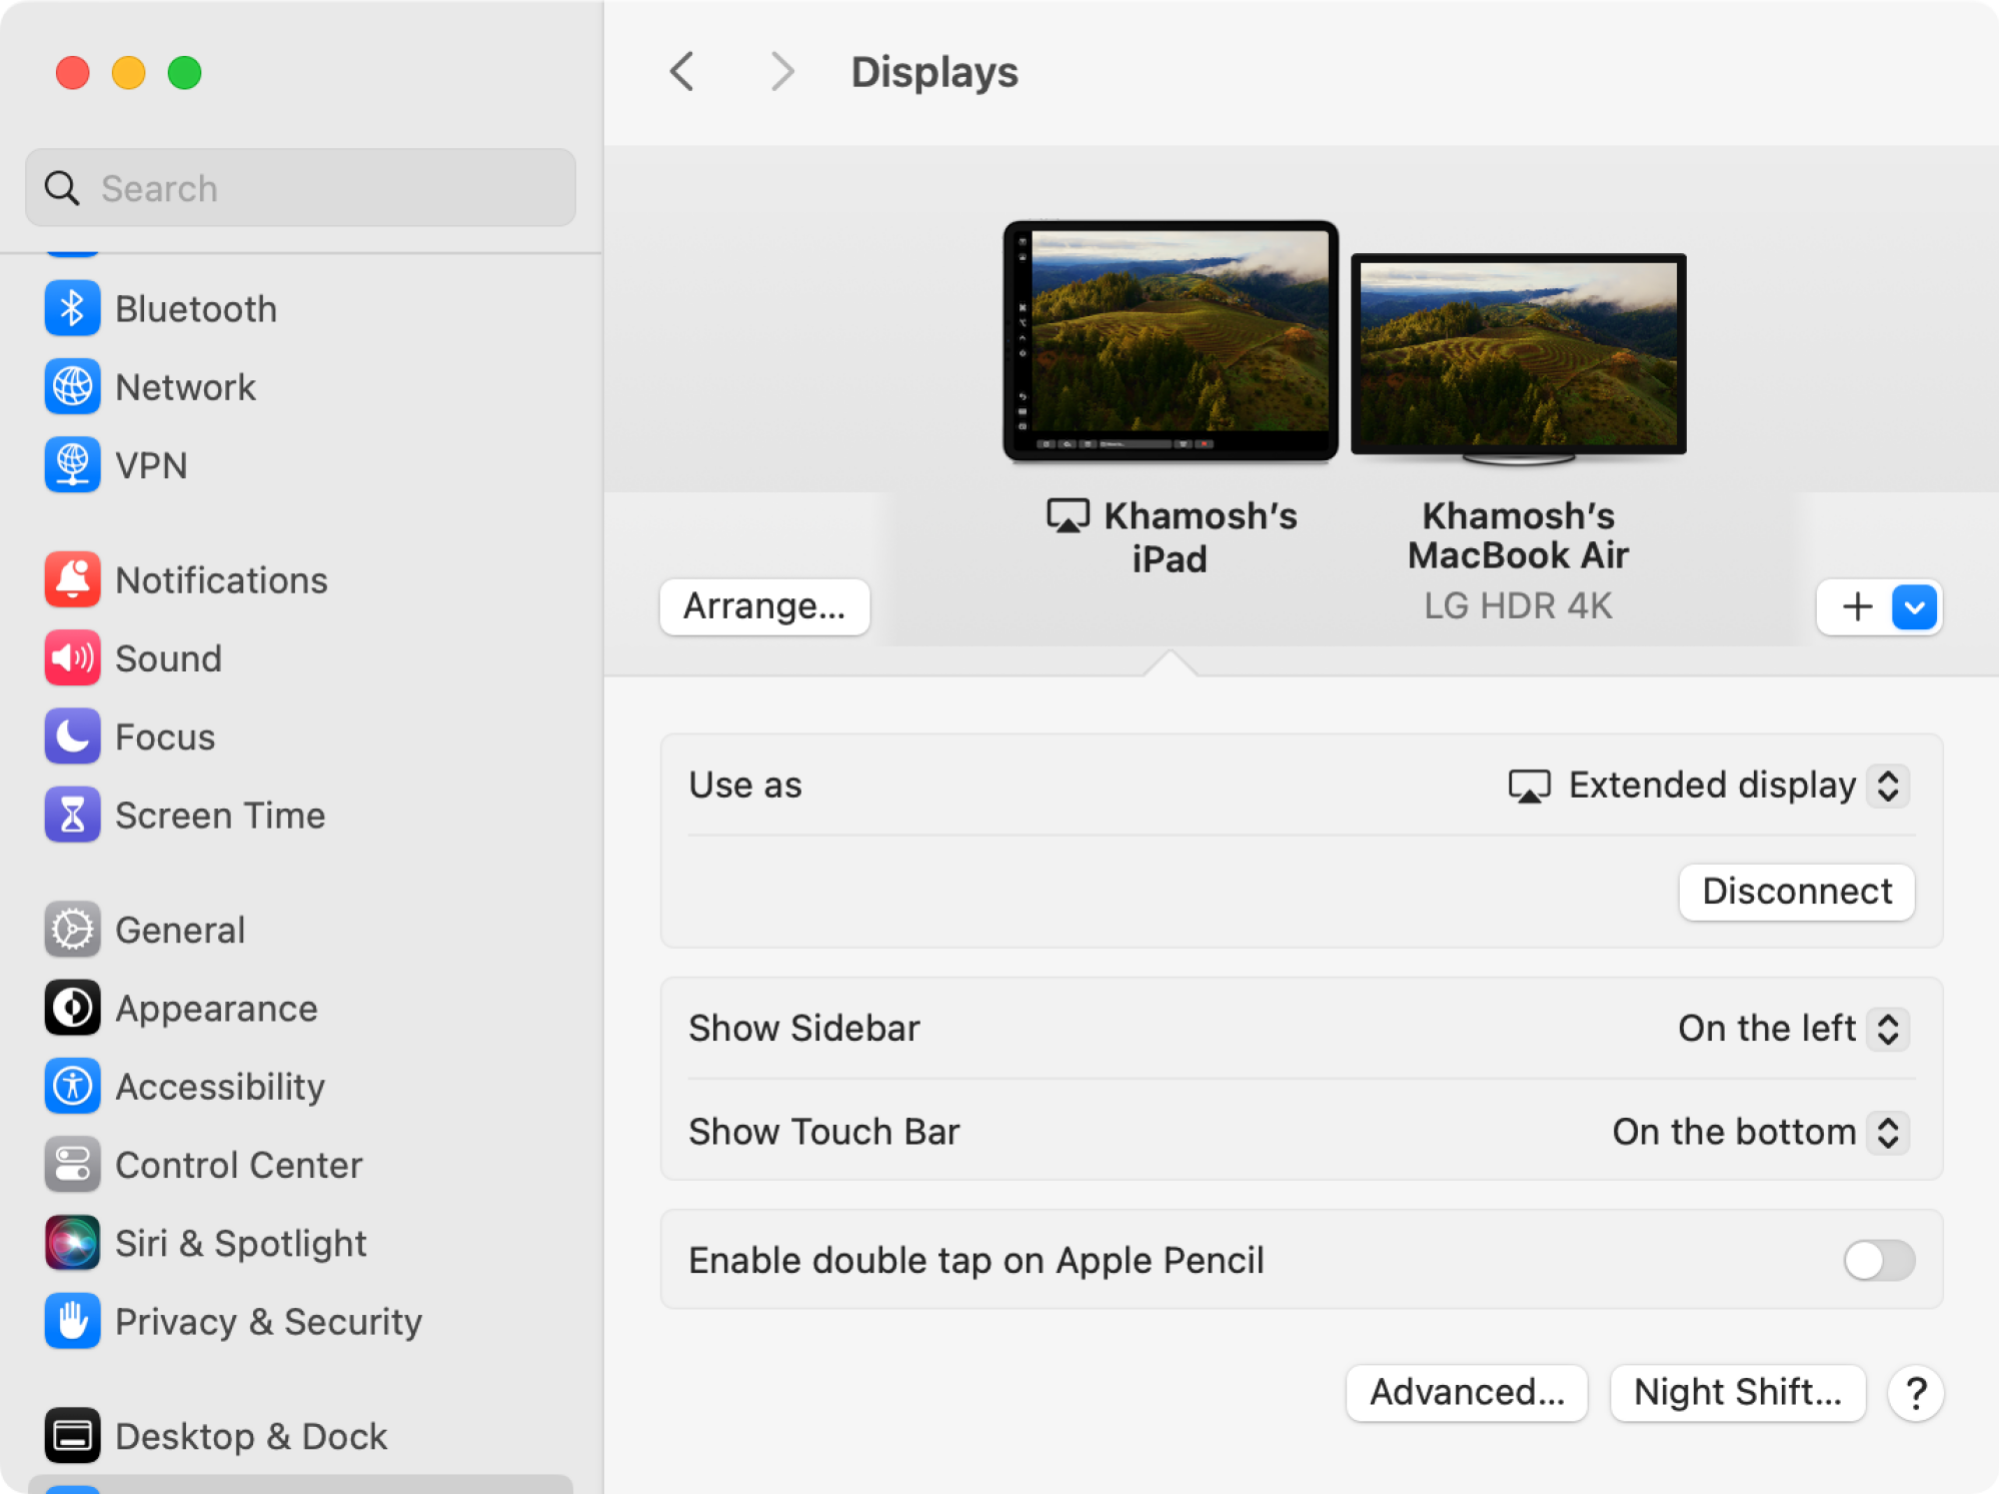Click the Network globe icon
The height and width of the screenshot is (1494, 1999).
tap(72, 387)
